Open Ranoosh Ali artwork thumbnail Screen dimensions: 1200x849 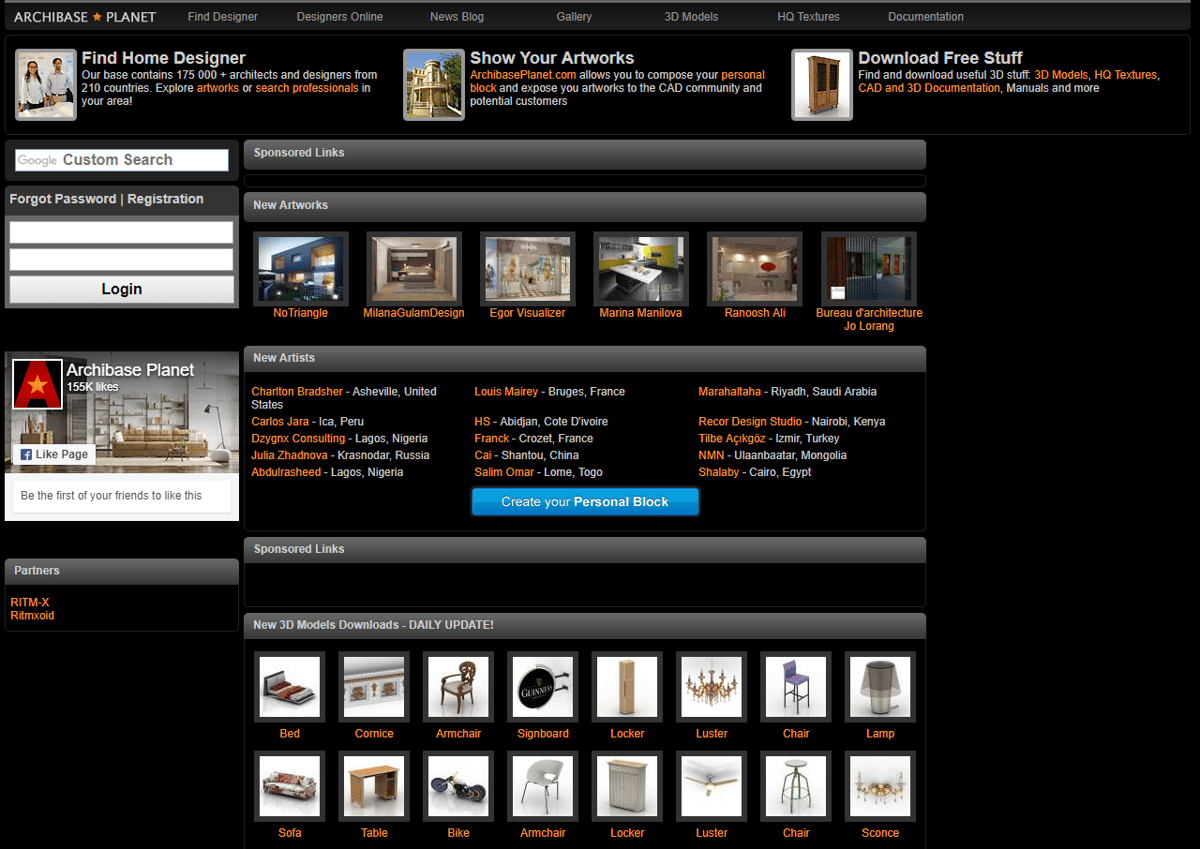[x=755, y=268]
